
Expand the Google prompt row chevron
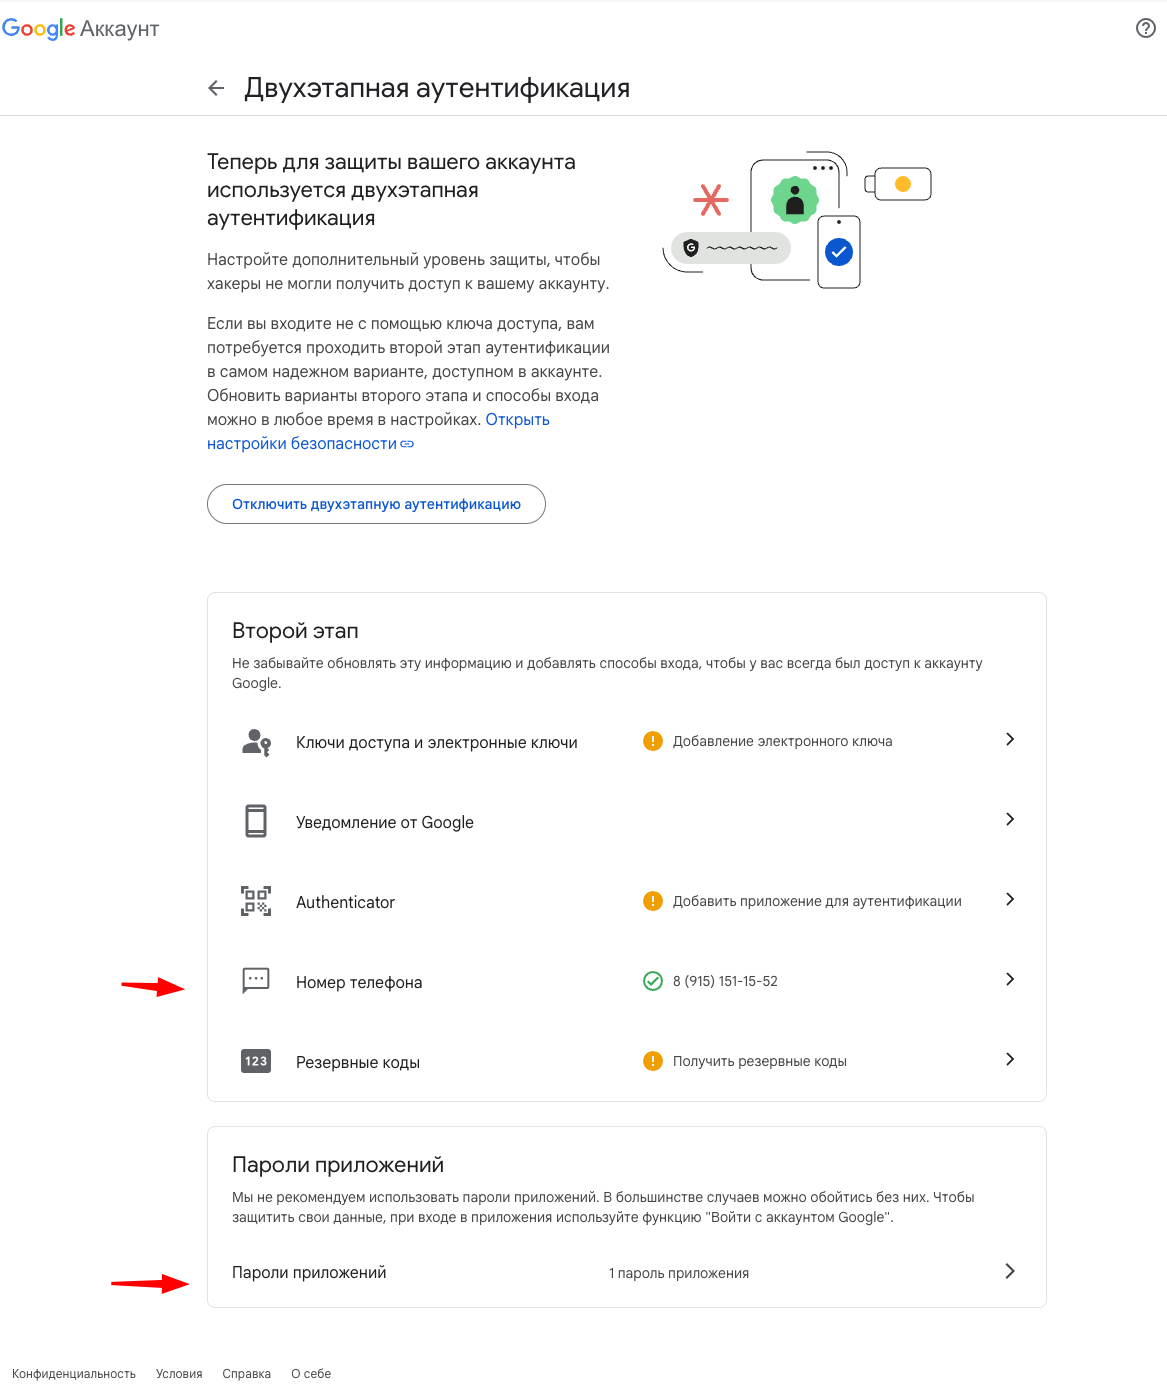(1010, 819)
